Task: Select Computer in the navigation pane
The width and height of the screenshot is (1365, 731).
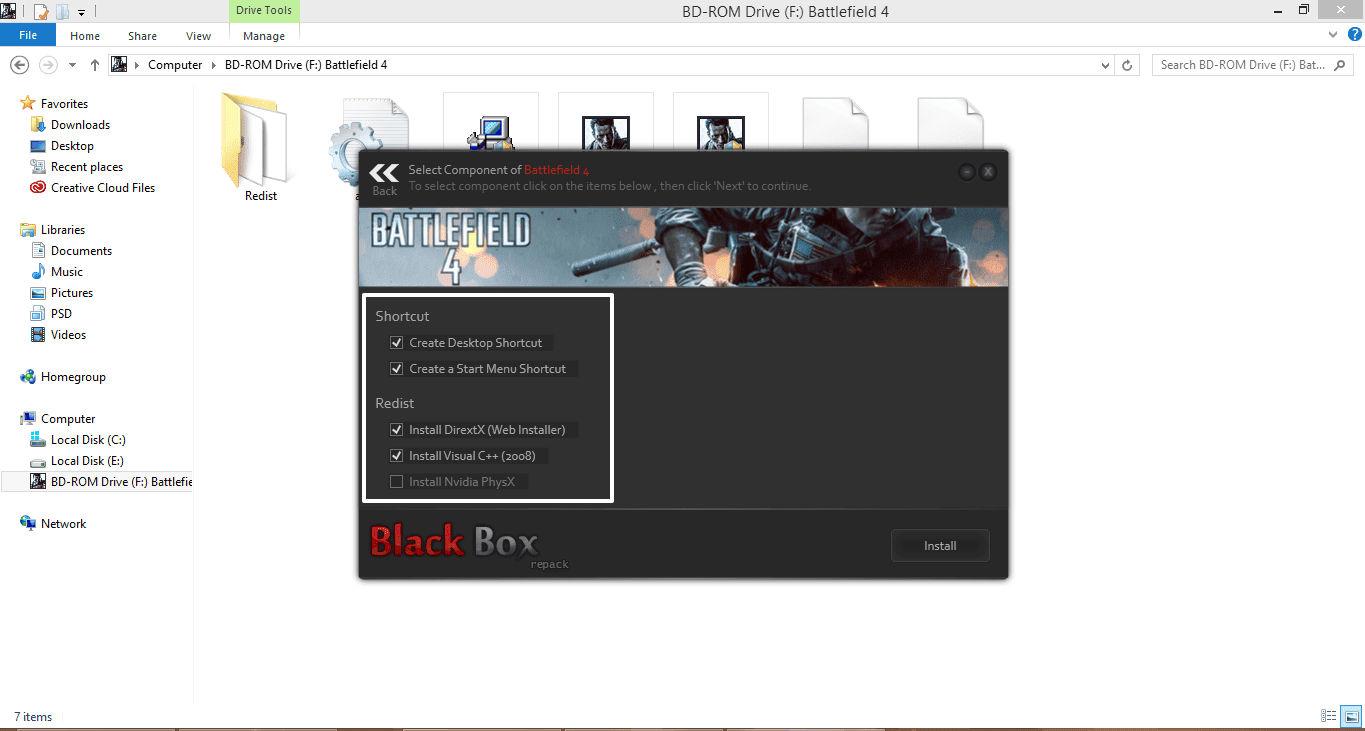Action: point(68,419)
